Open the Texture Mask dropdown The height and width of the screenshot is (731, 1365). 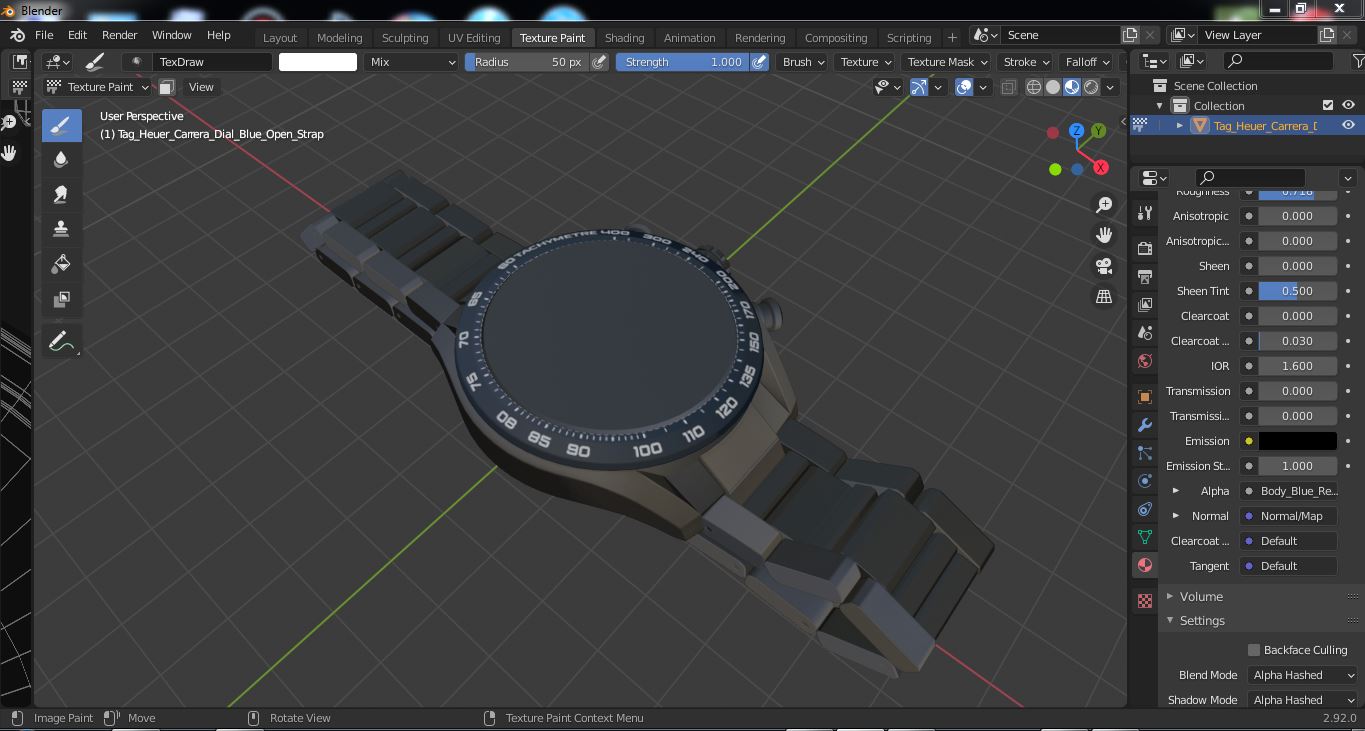945,62
